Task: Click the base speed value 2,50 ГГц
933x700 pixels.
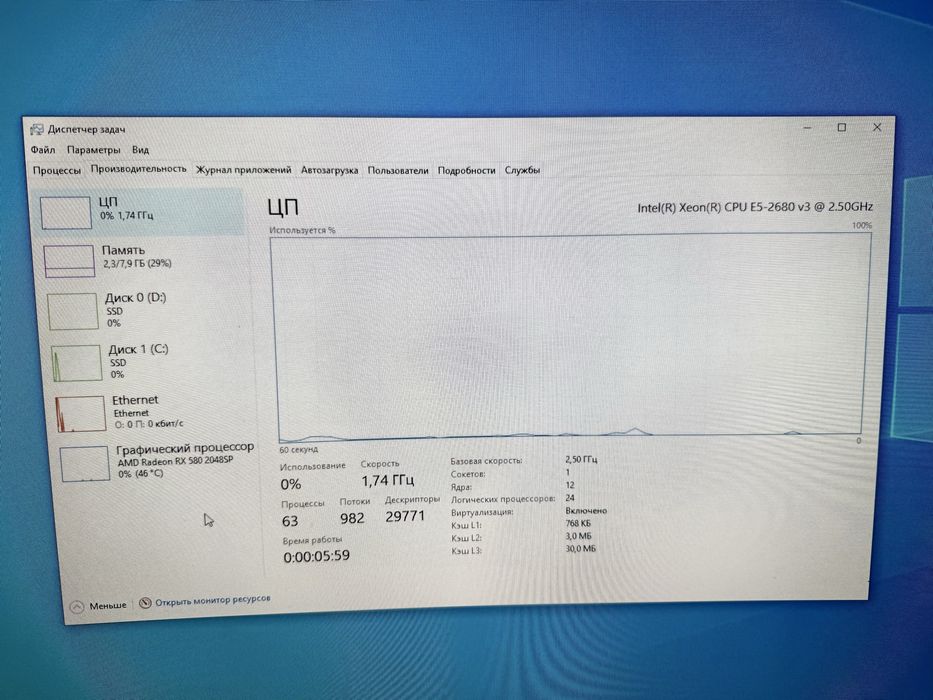Action: point(581,460)
